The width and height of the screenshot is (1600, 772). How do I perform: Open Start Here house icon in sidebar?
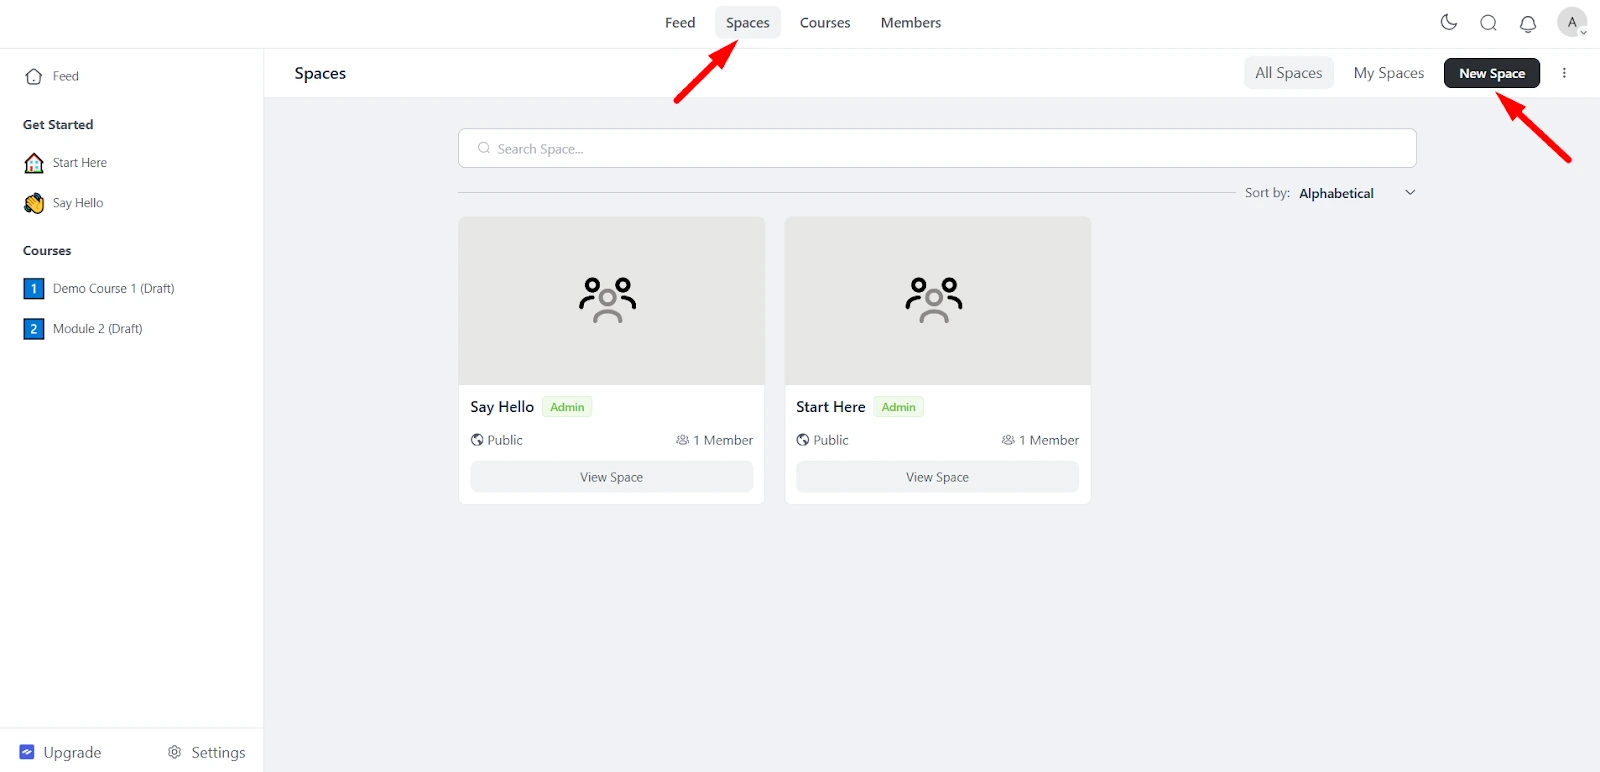pyautogui.click(x=34, y=163)
